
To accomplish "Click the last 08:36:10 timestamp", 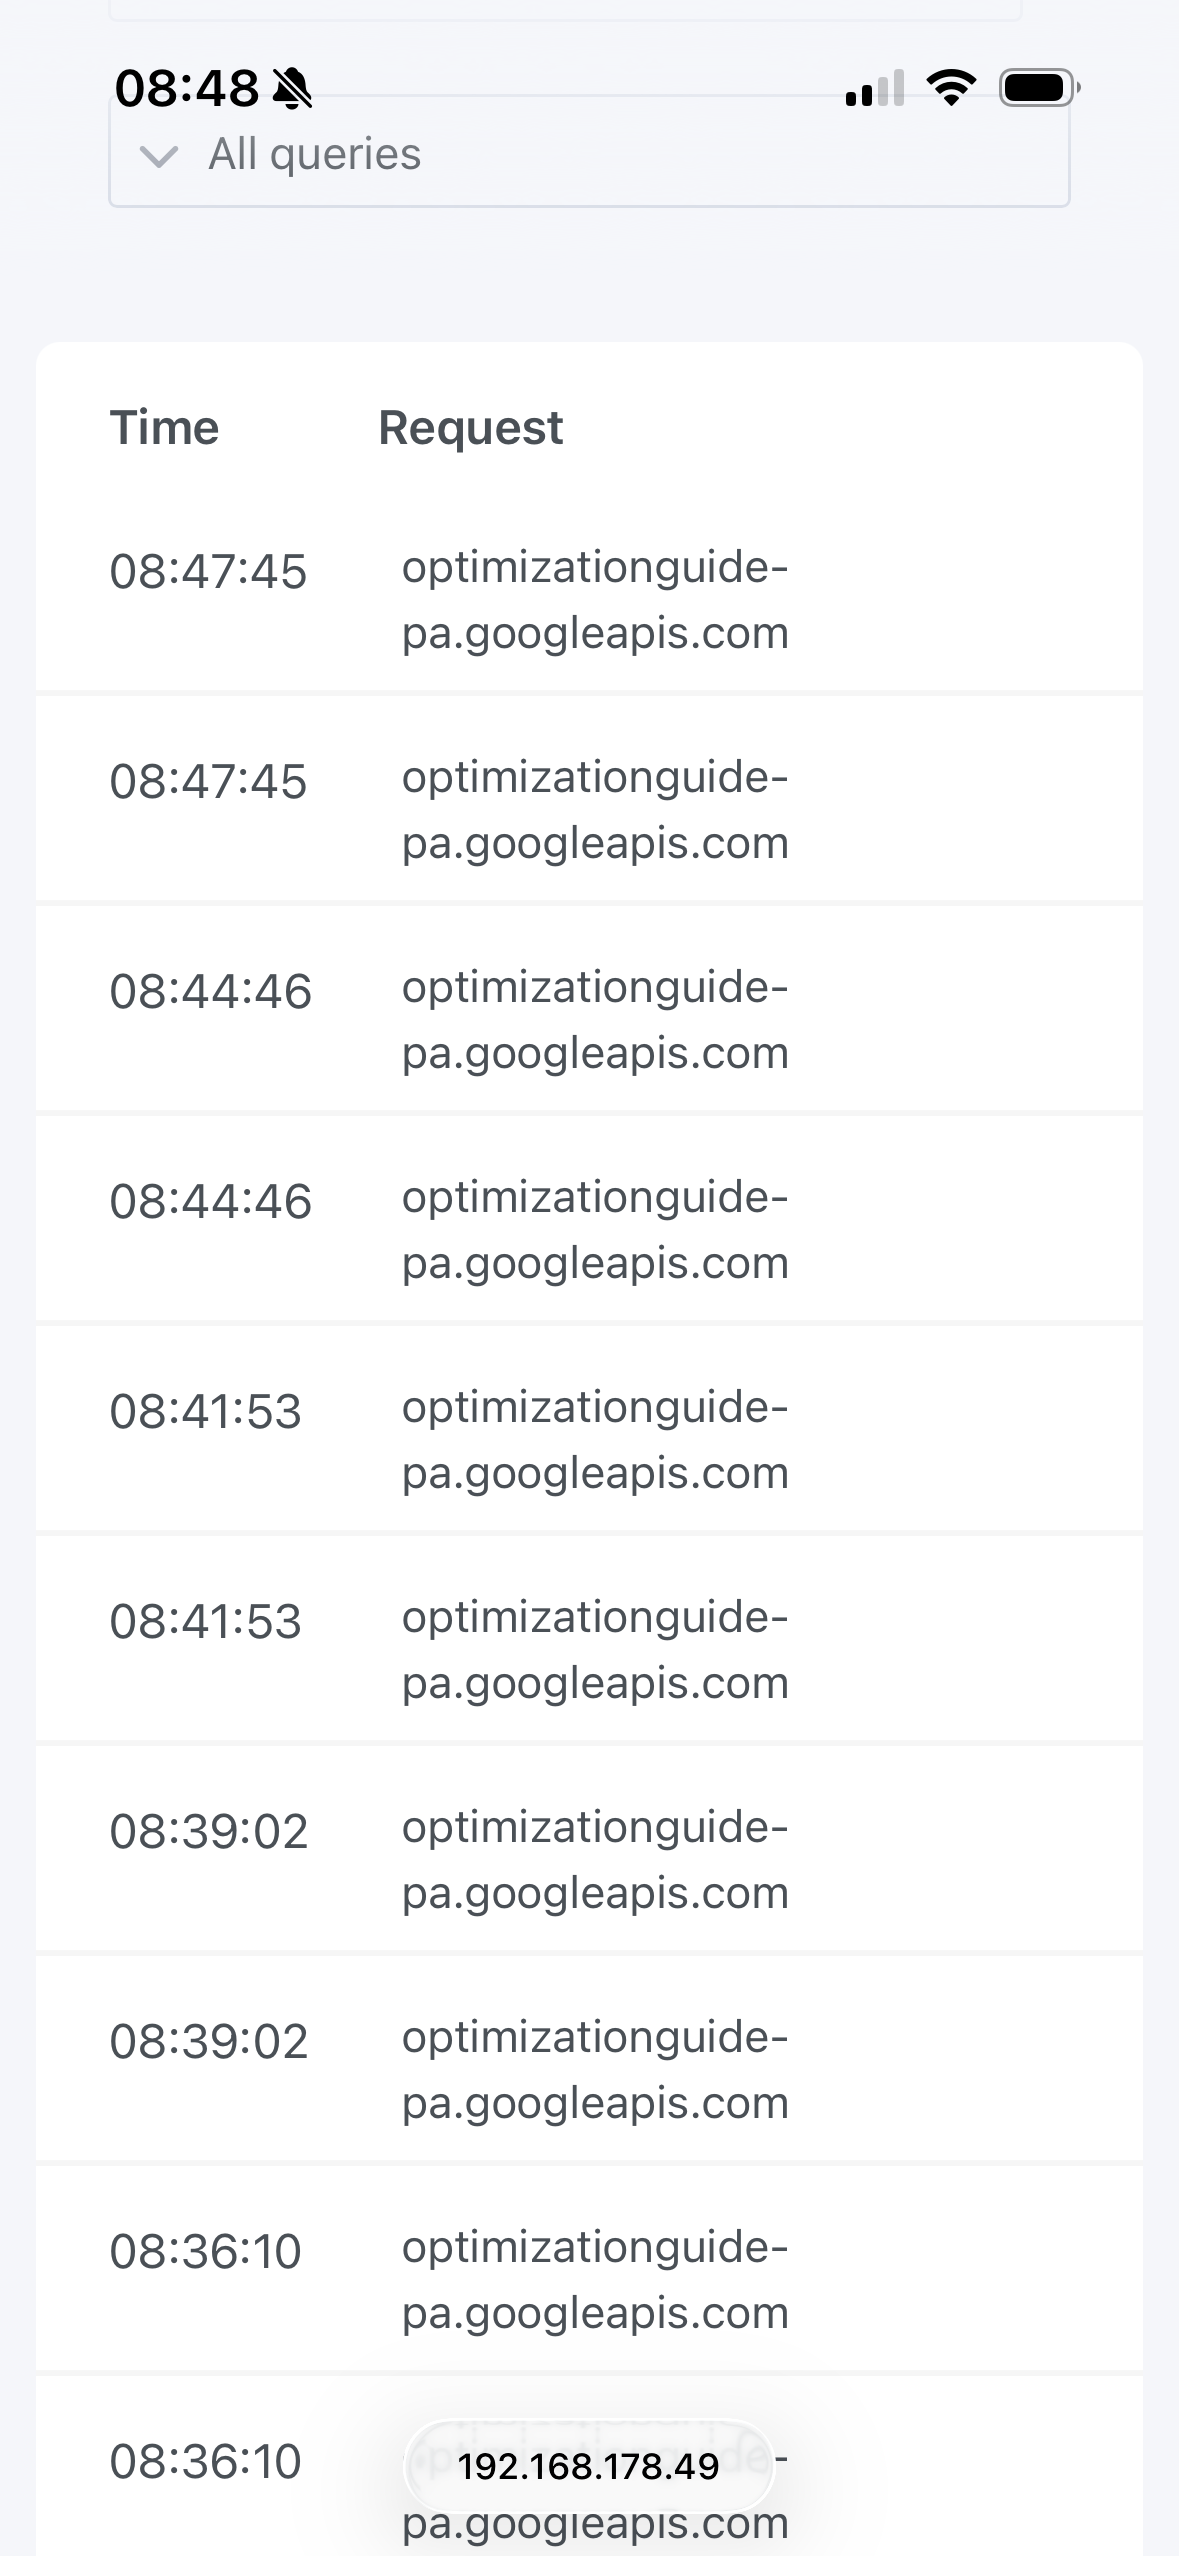I will 205,2461.
